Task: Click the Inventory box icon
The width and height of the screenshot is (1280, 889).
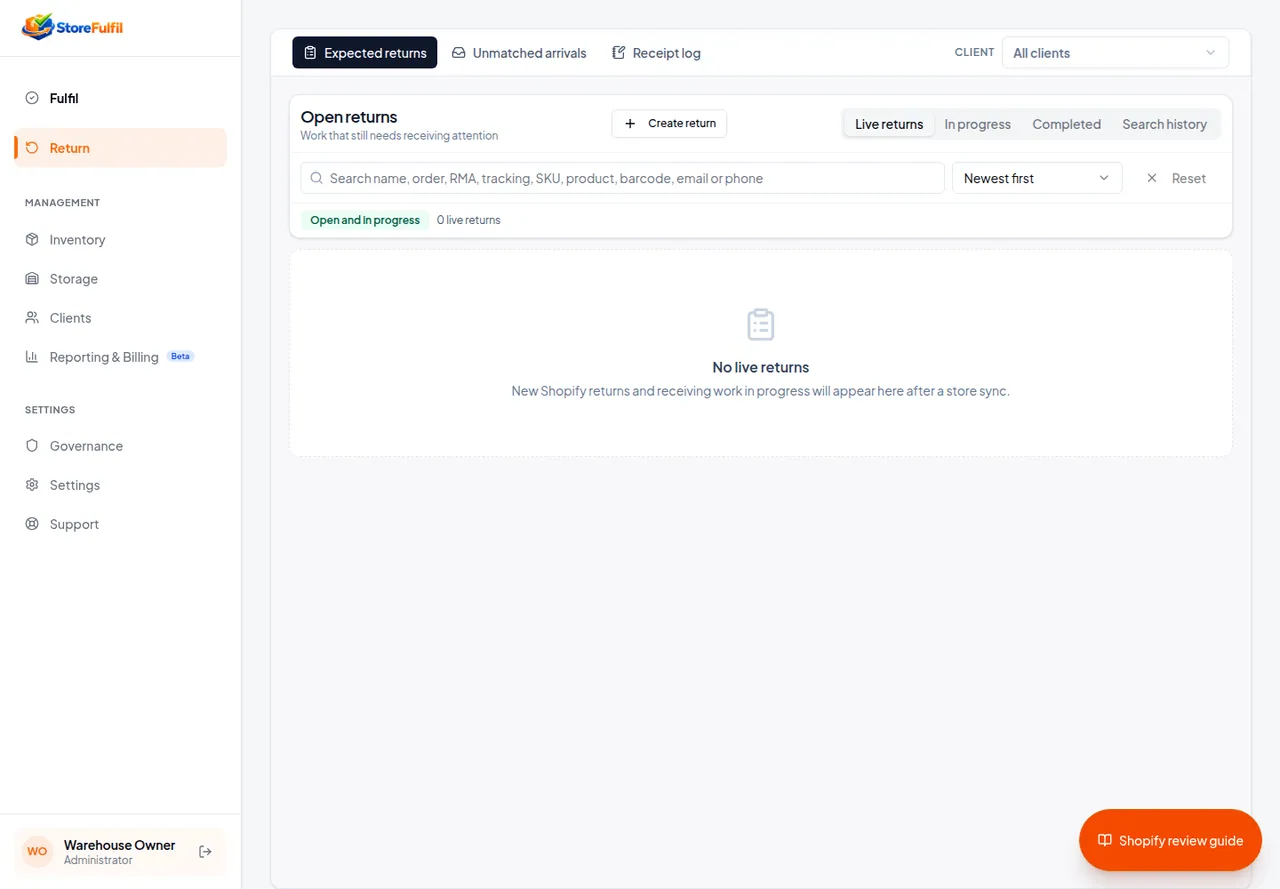Action: (x=32, y=240)
